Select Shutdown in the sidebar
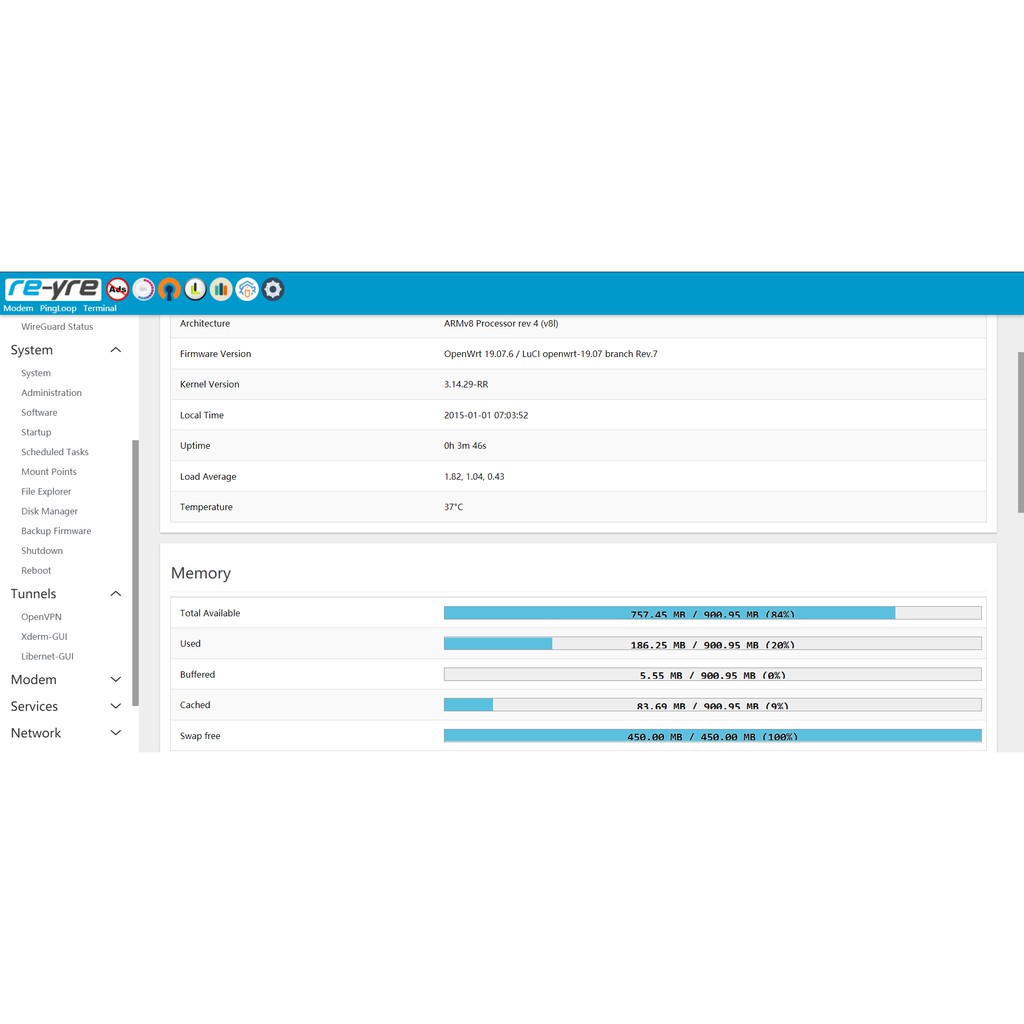This screenshot has height=1024, width=1024. [x=42, y=551]
